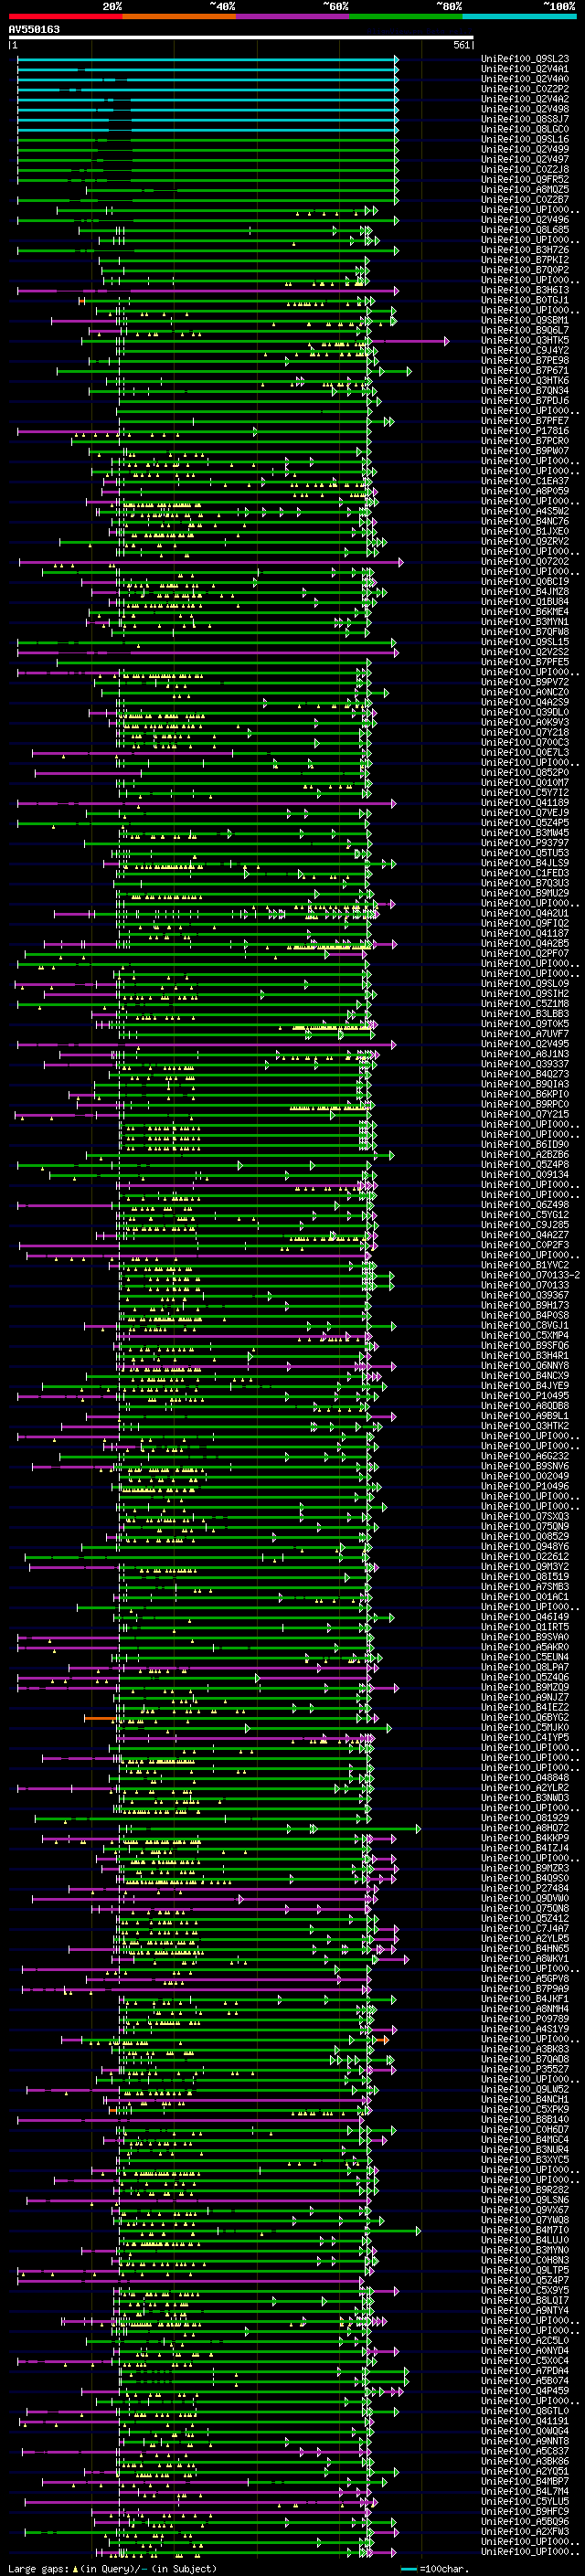The image size is (585, 2576).
Task: Select the UniRef100_B7PDJ6 label
Action: [x=525, y=400]
